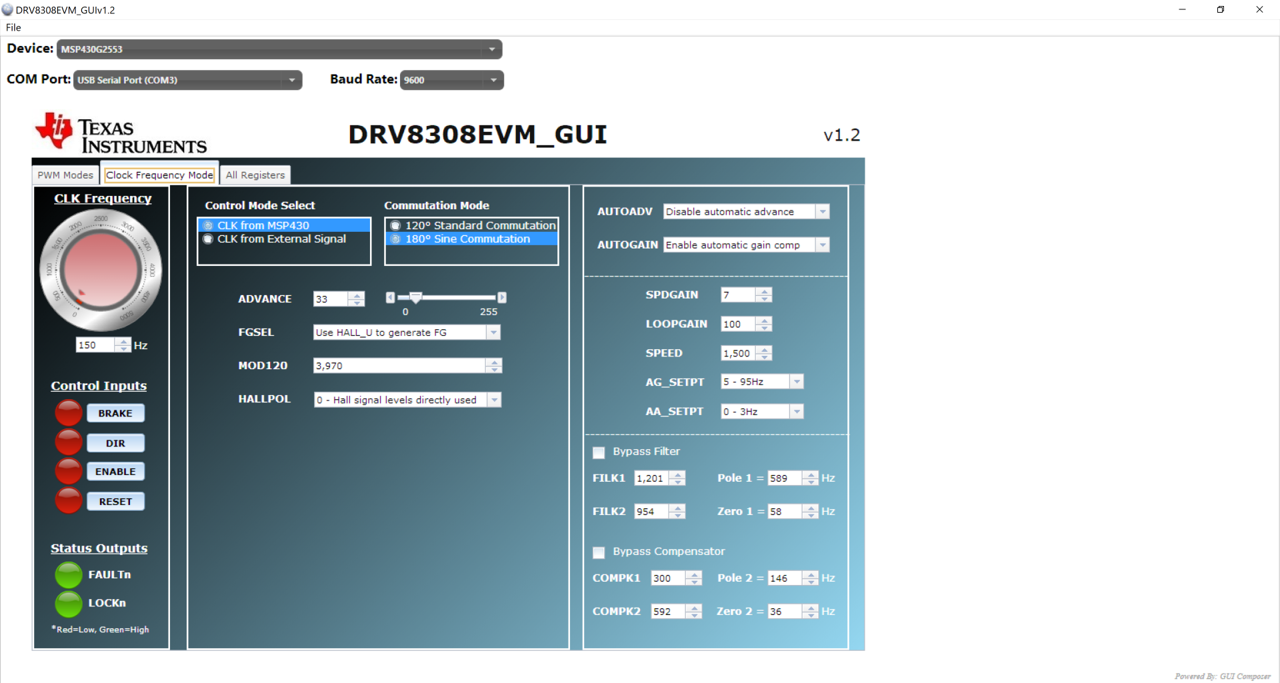Click the SPDGAIN spinner arrows

pyautogui.click(x=764, y=295)
